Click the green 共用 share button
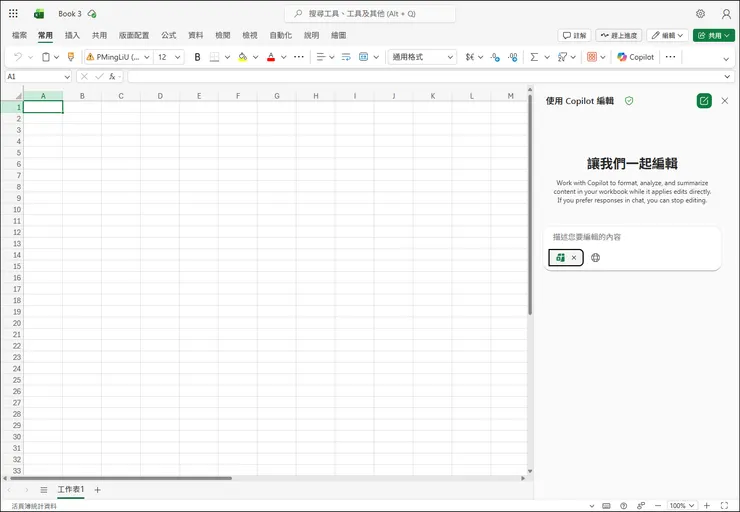This screenshot has width=740, height=512. pyautogui.click(x=714, y=35)
